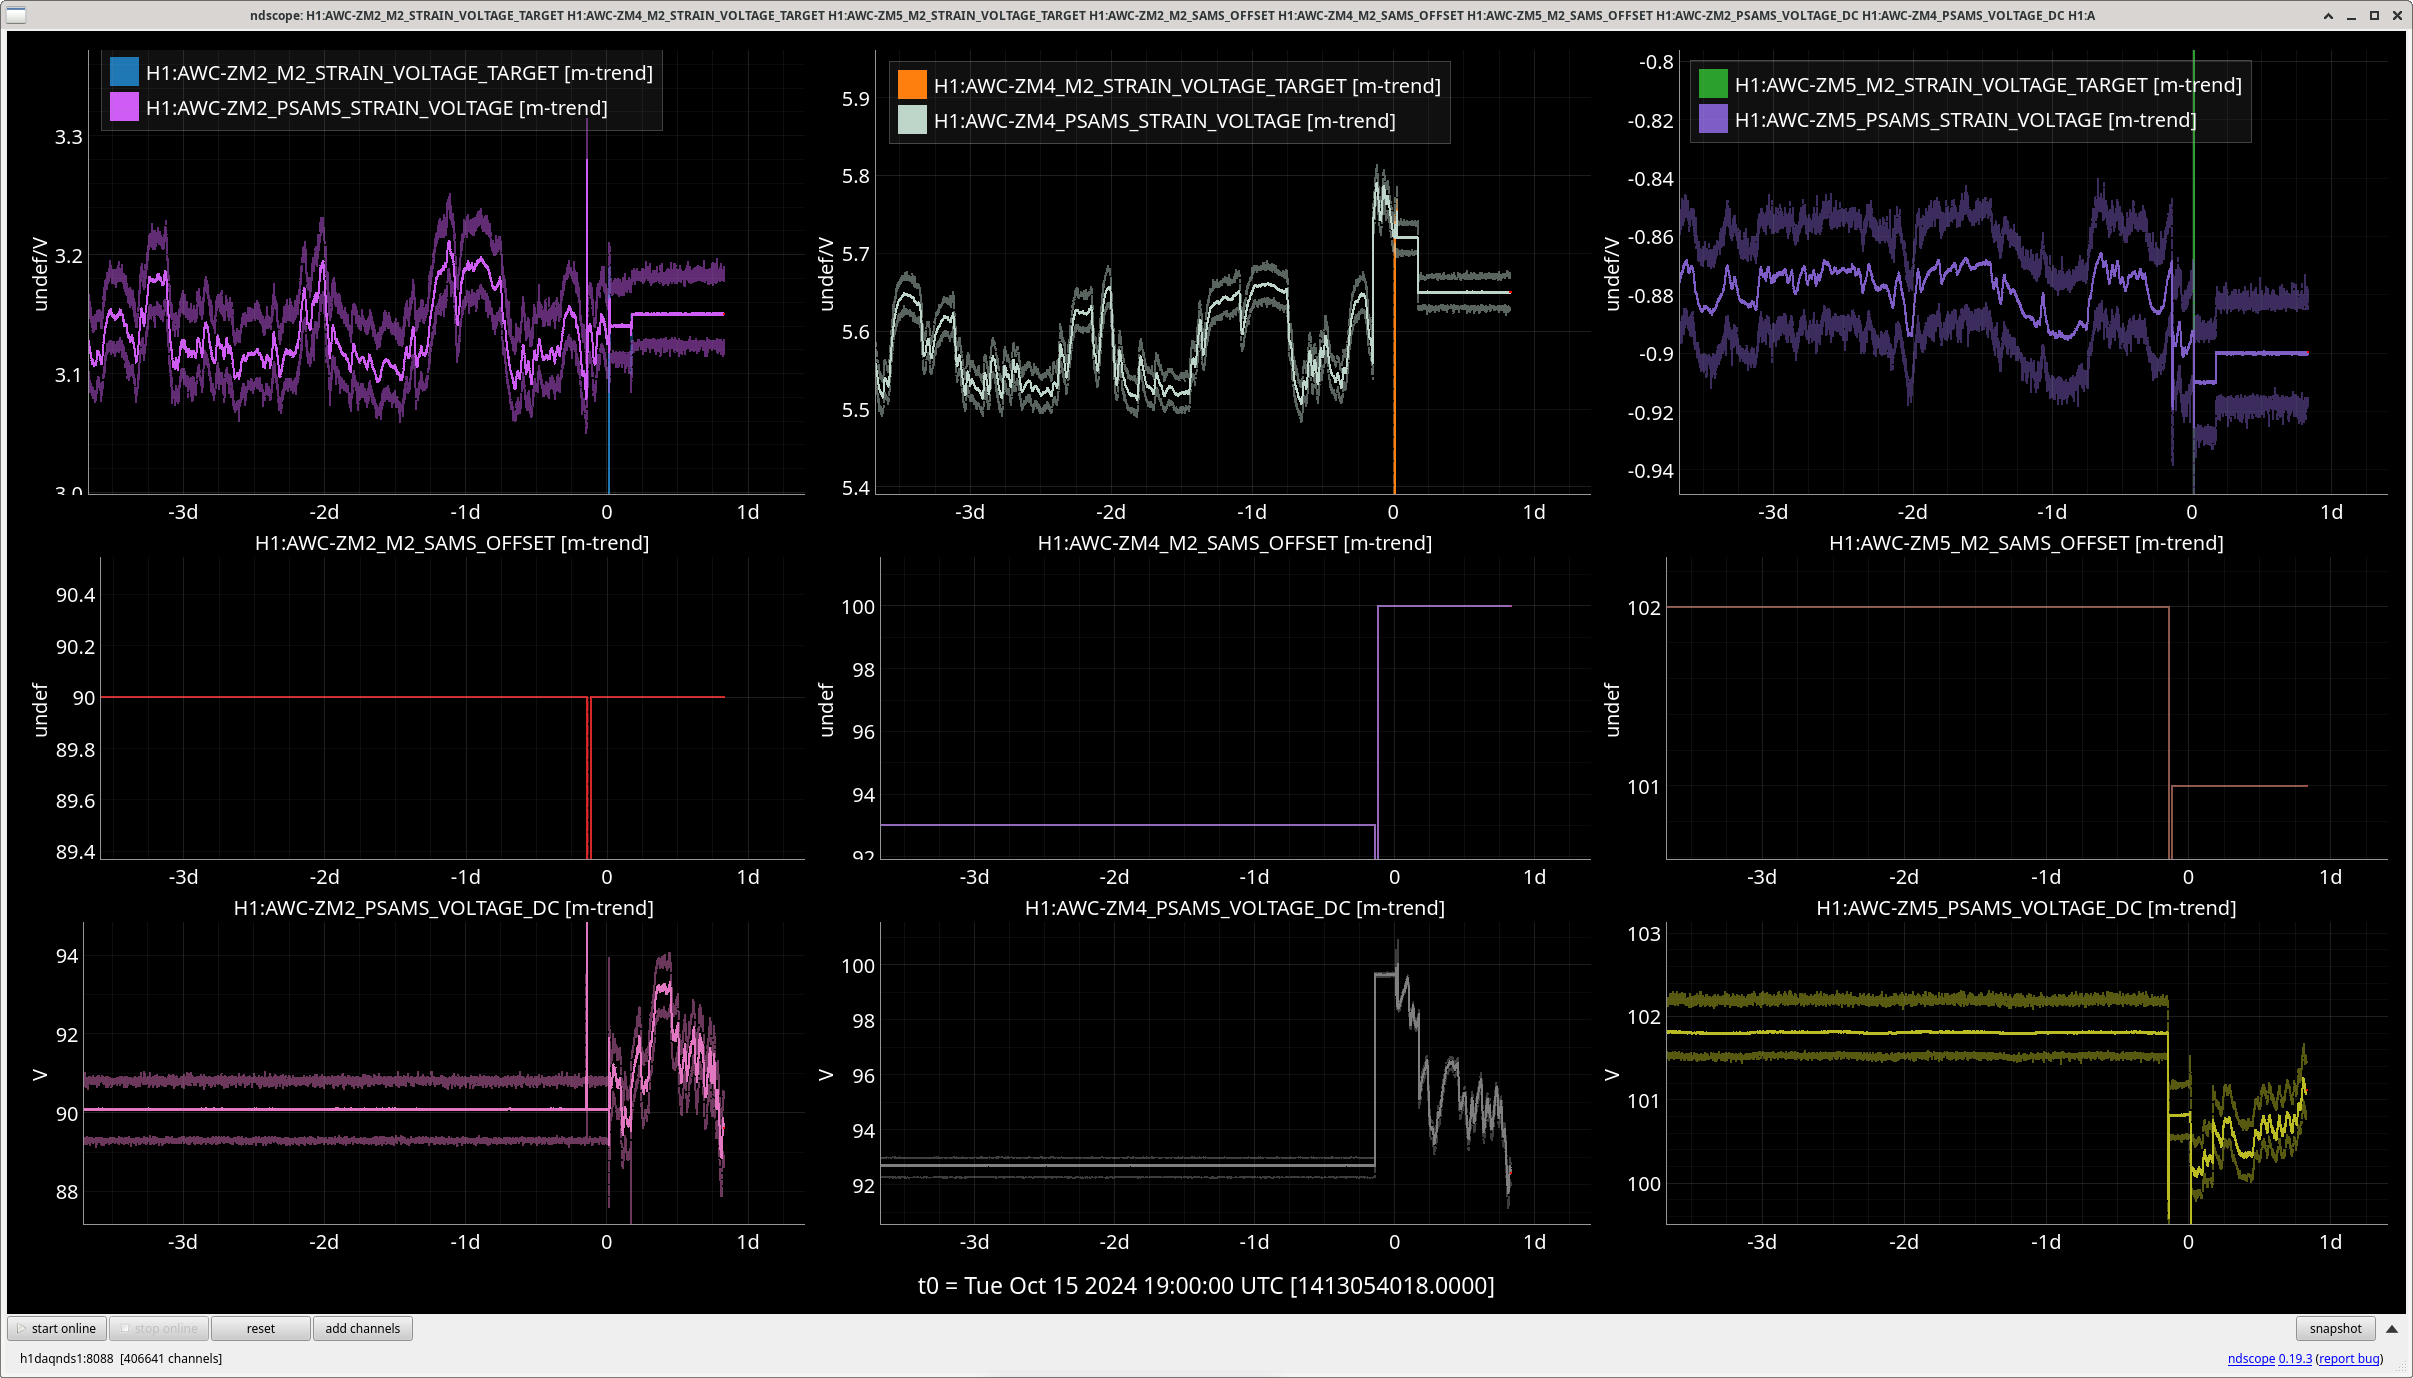2413x1378 pixels.
Task: Click the H1:AWC-ZM4_PSAMS_VOLTAGE_DC plot title
Action: 1235,908
